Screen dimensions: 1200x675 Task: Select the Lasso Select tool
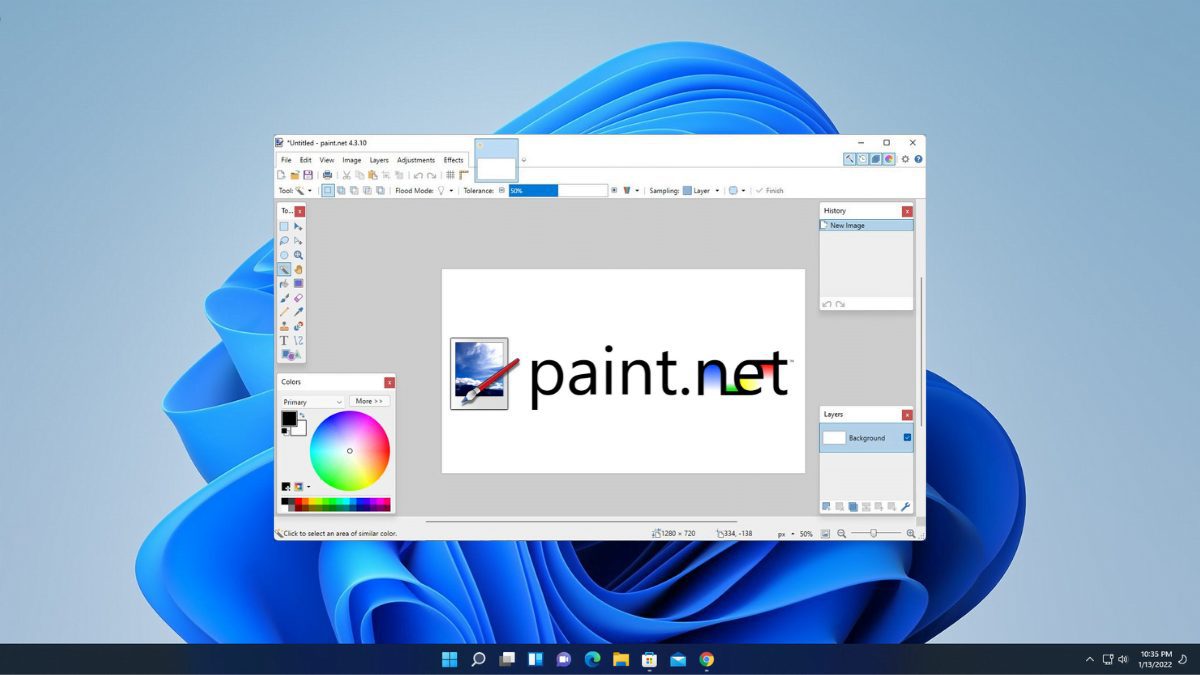click(284, 241)
